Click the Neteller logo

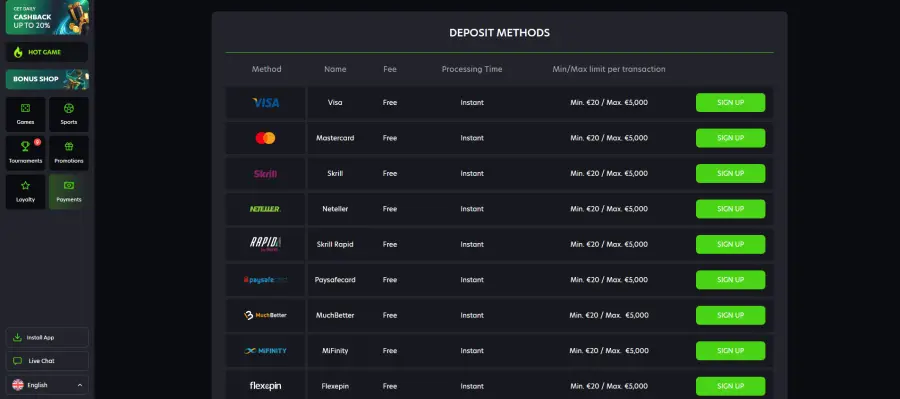[265, 209]
